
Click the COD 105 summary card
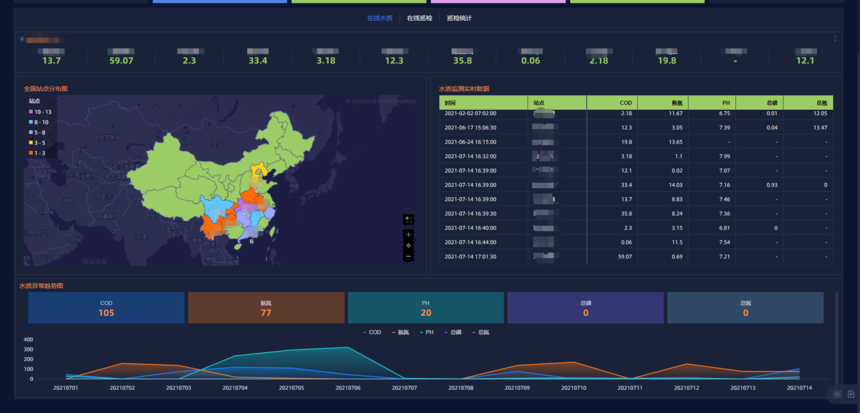coord(106,308)
